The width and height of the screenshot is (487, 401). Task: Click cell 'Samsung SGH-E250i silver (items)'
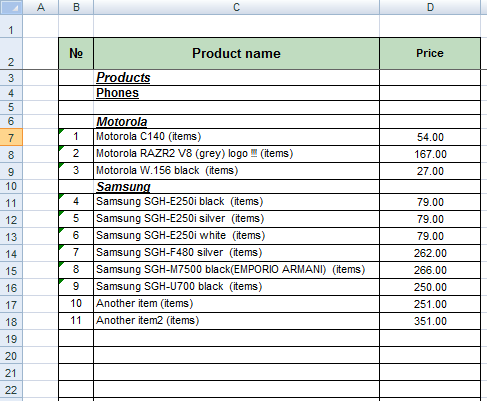click(236, 219)
